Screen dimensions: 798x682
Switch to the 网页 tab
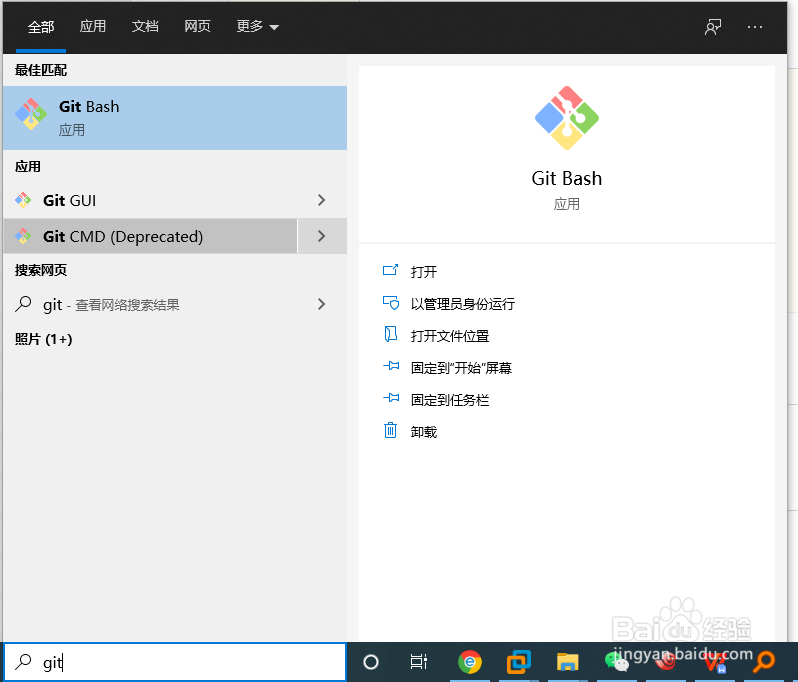click(x=197, y=26)
